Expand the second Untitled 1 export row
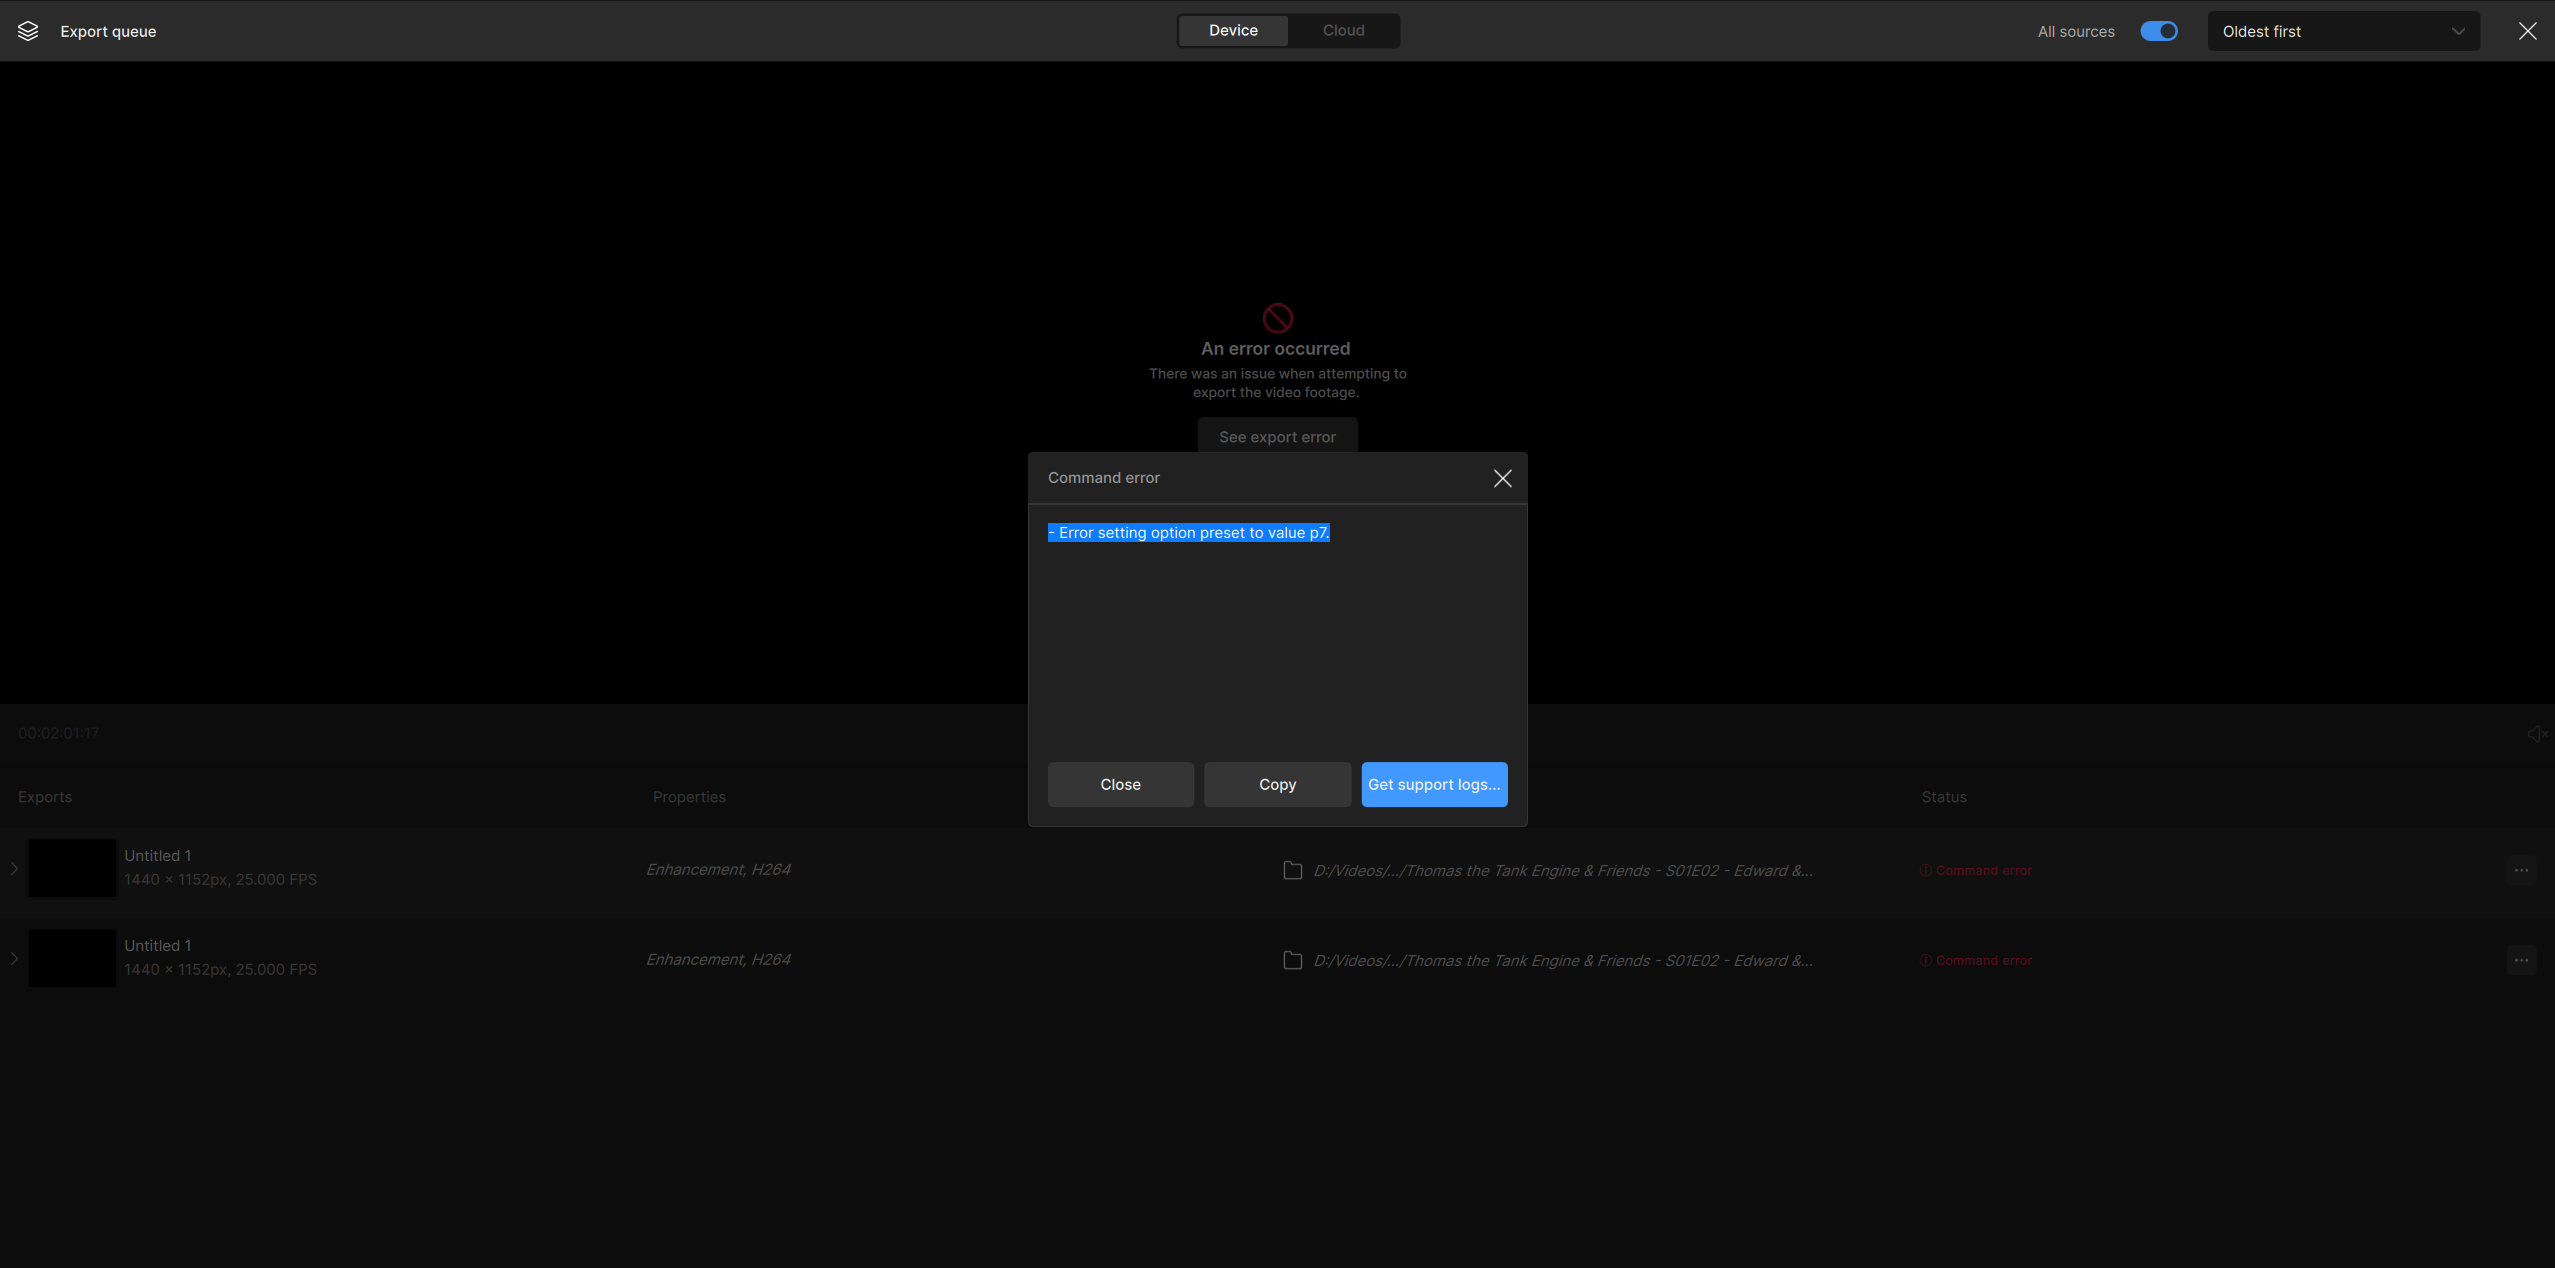Screen dimensions: 2555x1268 click(x=14, y=959)
